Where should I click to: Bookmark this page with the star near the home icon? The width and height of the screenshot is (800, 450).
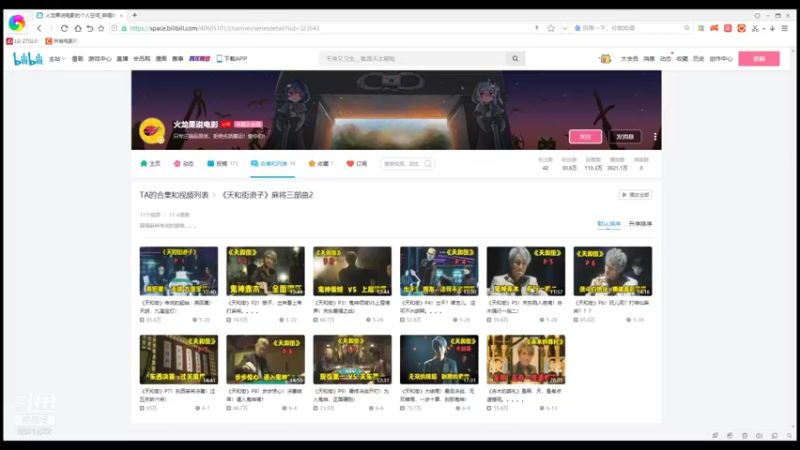coord(101,29)
